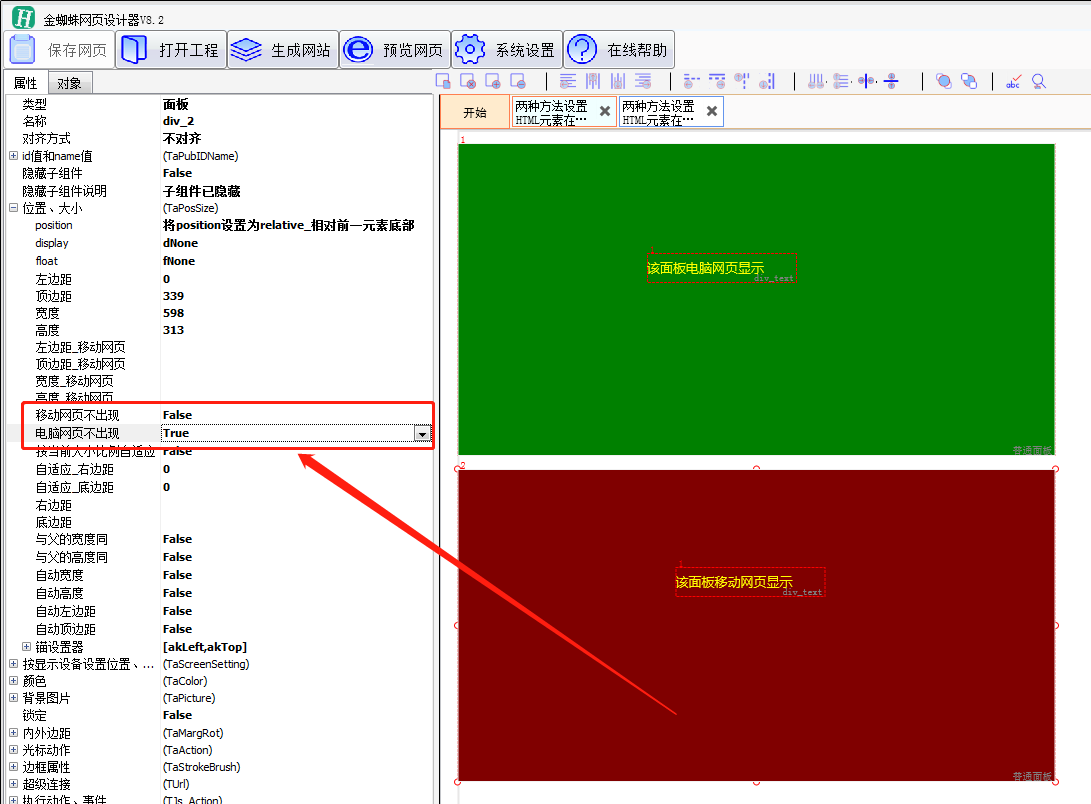The width and height of the screenshot is (1091, 804).
Task: Click the display value dNone
Action: (x=180, y=243)
